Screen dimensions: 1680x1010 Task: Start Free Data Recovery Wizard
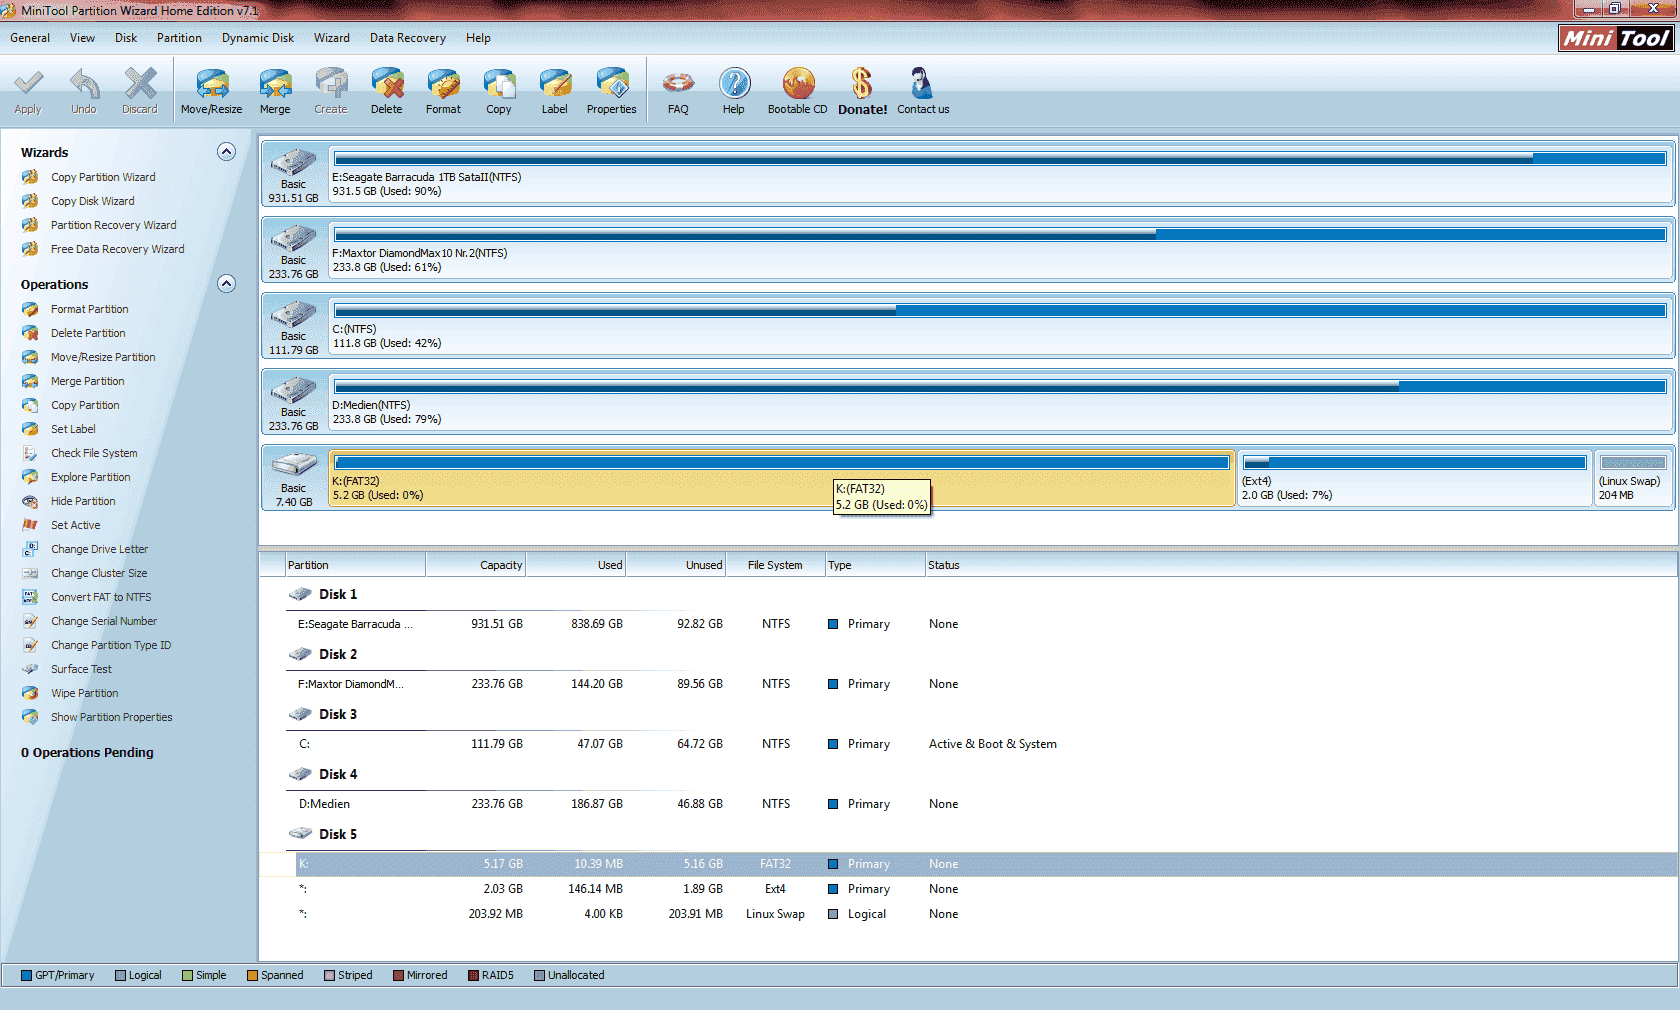coord(117,249)
